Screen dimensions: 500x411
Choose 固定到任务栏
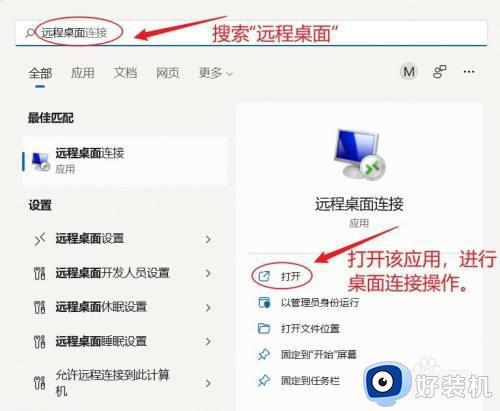(x=310, y=380)
